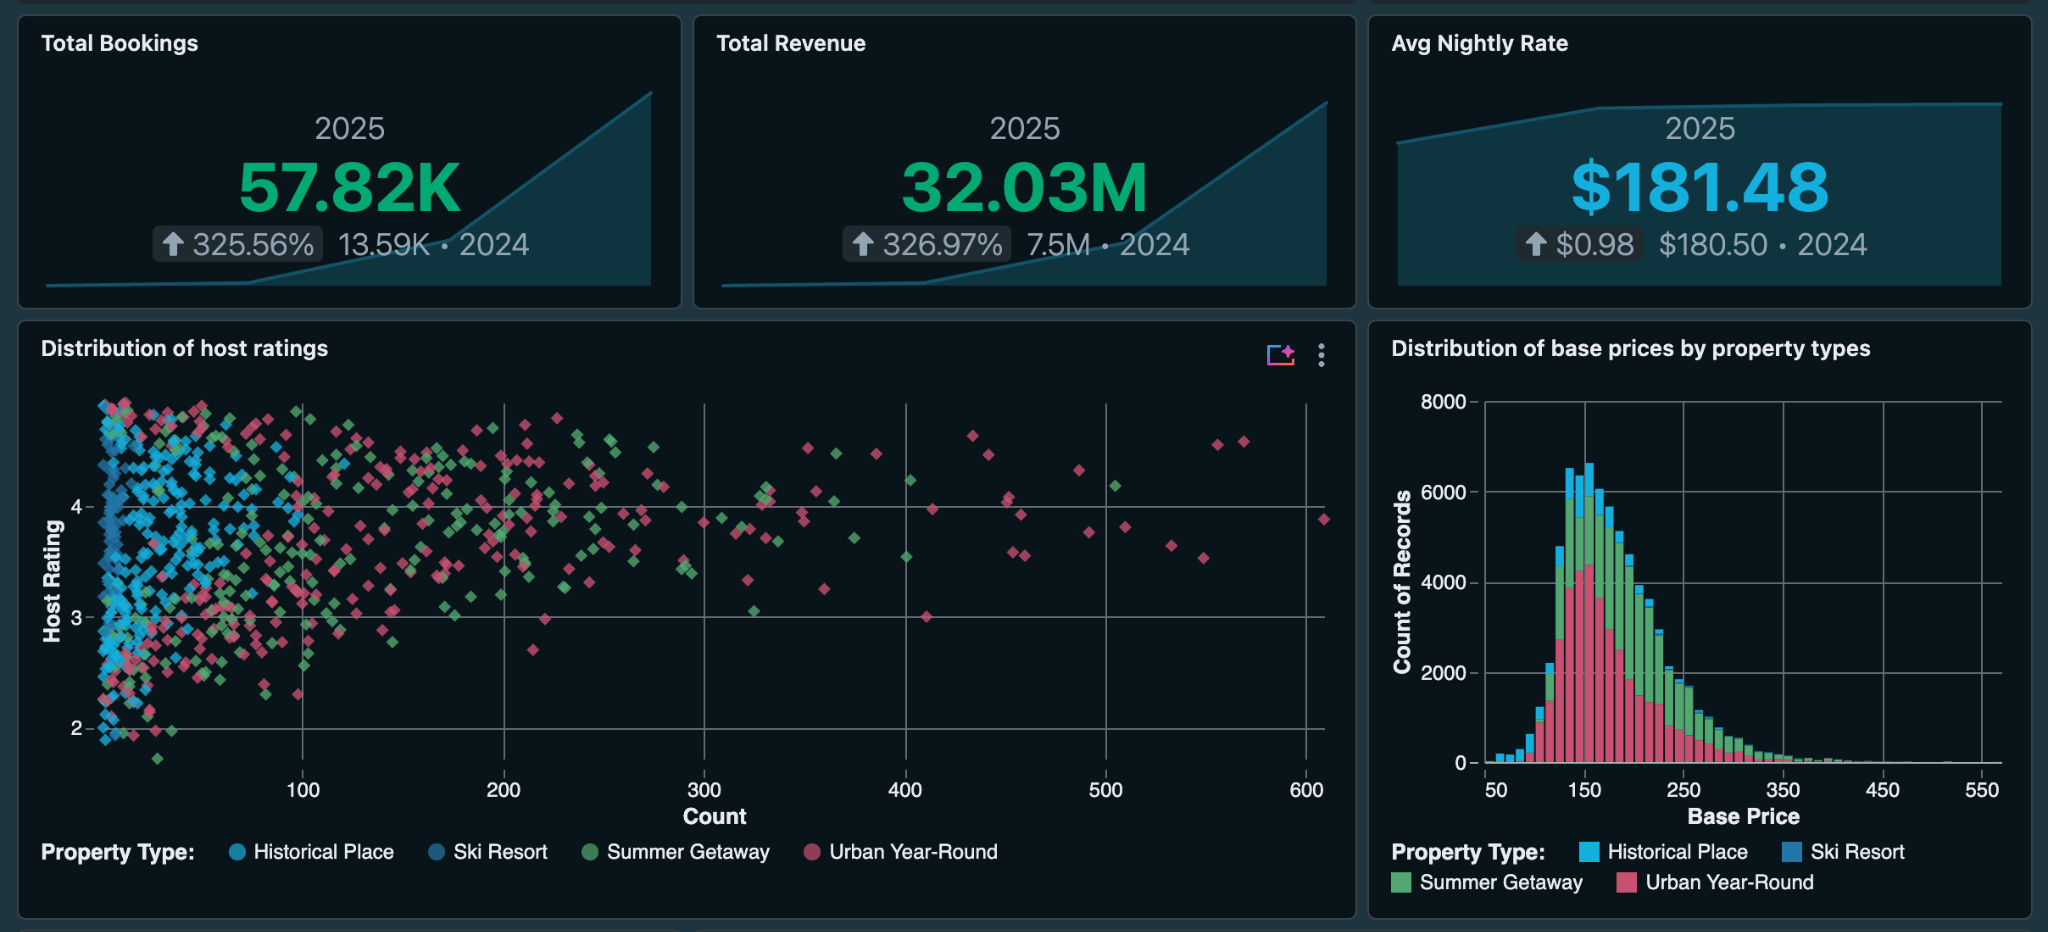Select Ski Resort circle in scatter chart legend

436,852
